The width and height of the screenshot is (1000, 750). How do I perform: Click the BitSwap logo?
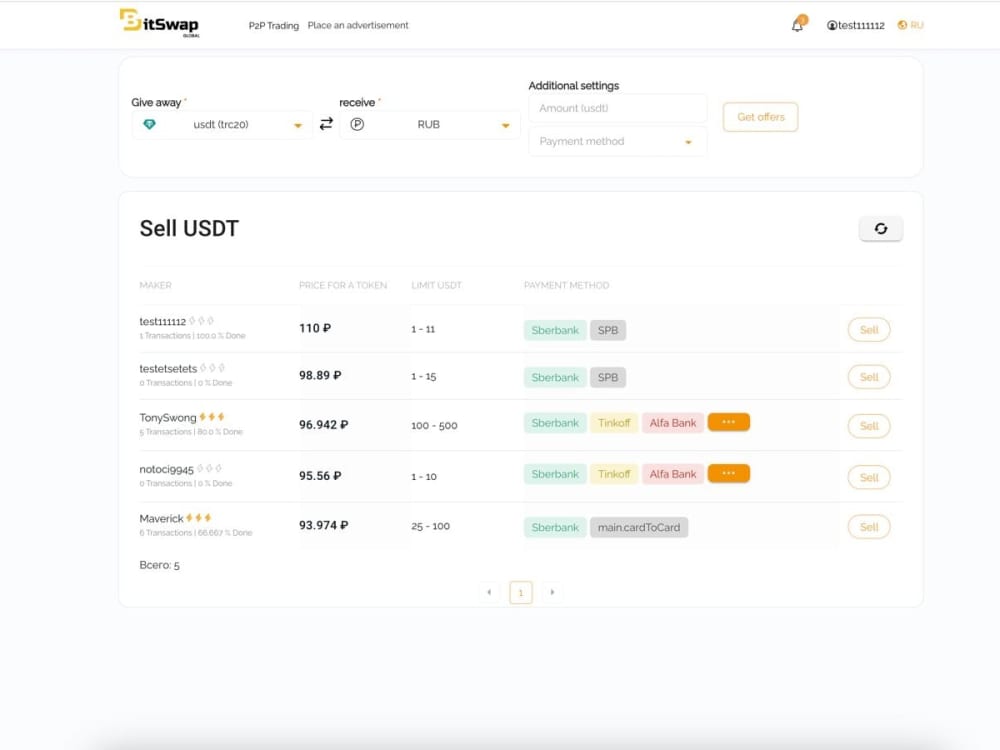pyautogui.click(x=159, y=23)
